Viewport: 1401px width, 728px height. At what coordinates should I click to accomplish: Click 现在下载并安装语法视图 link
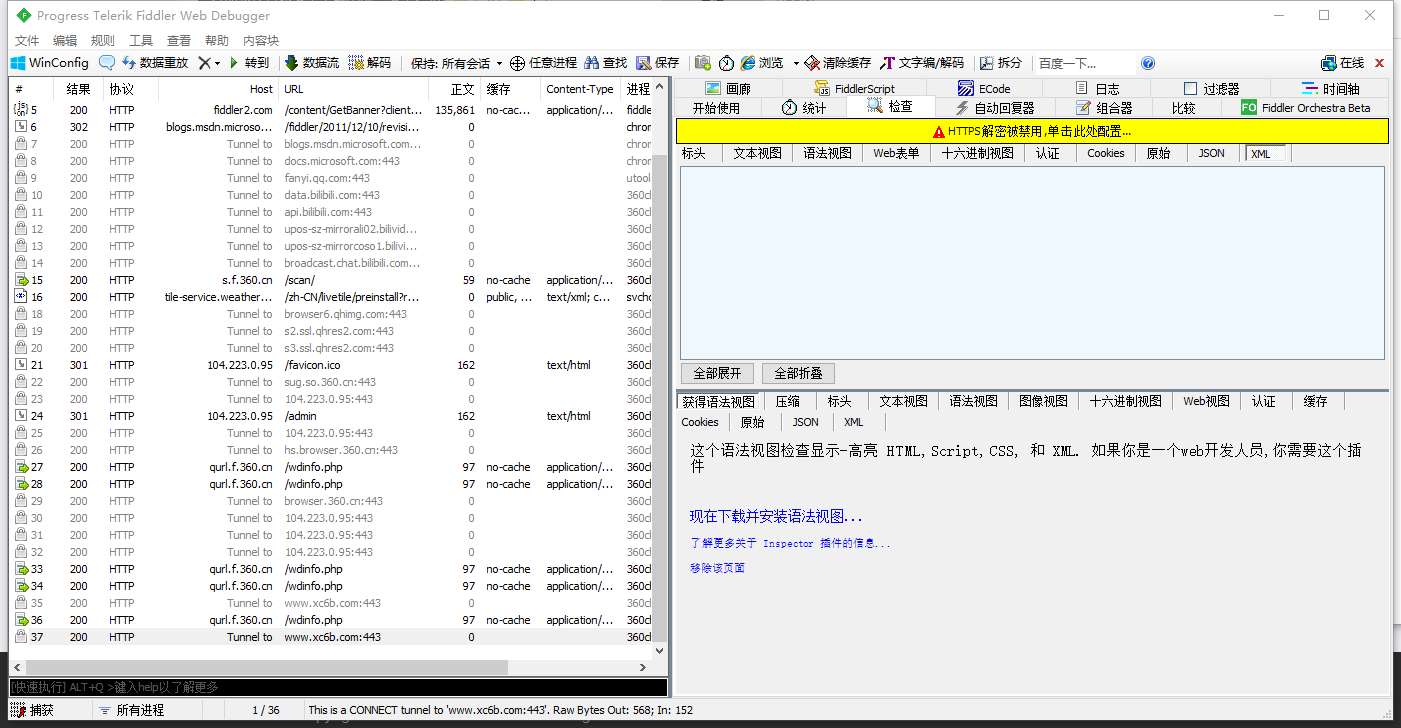click(x=776, y=517)
